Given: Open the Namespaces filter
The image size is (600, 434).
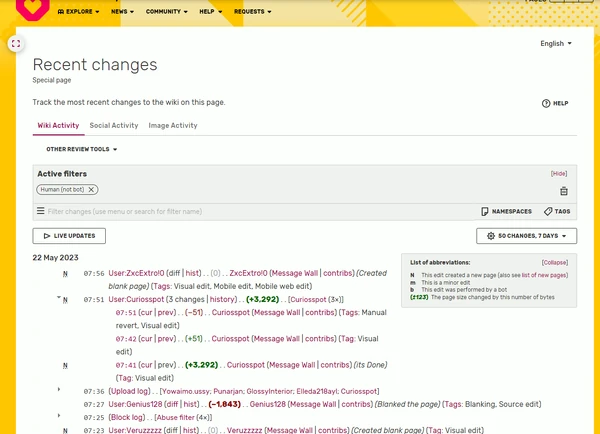Looking at the screenshot, I should 507,212.
